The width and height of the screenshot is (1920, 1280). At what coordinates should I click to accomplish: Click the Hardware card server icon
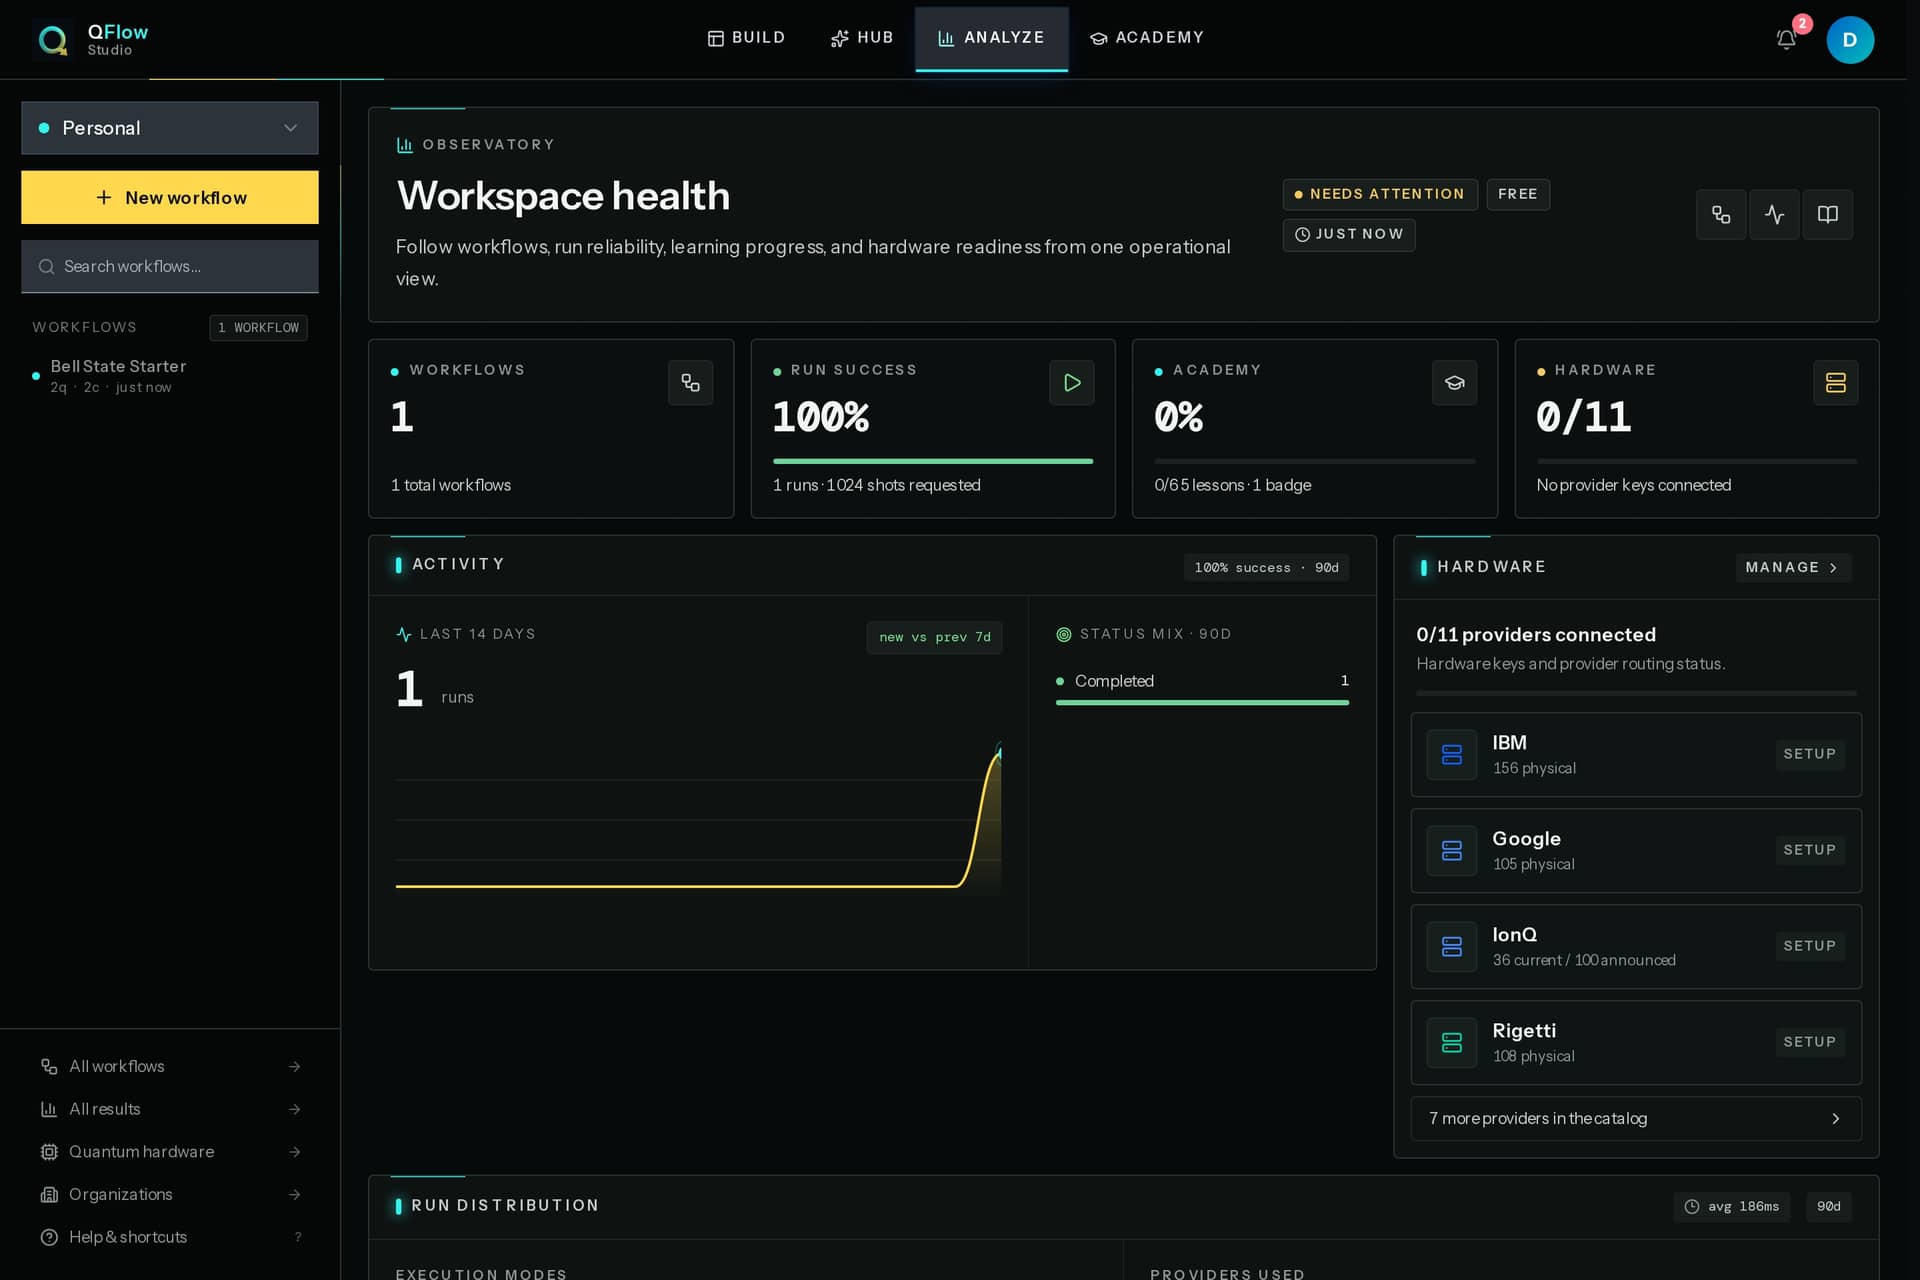(1836, 382)
